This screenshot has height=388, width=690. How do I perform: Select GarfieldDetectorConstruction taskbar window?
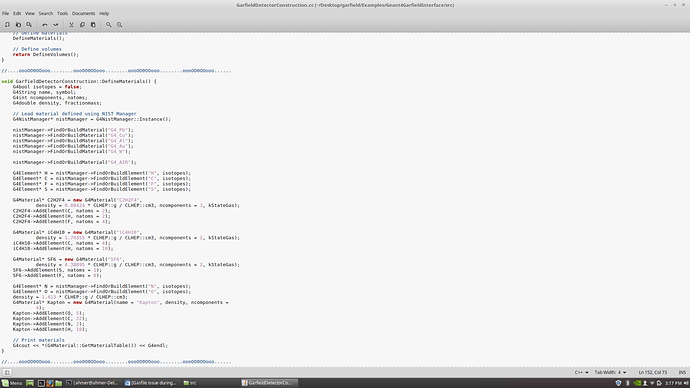pyautogui.click(x=268, y=383)
